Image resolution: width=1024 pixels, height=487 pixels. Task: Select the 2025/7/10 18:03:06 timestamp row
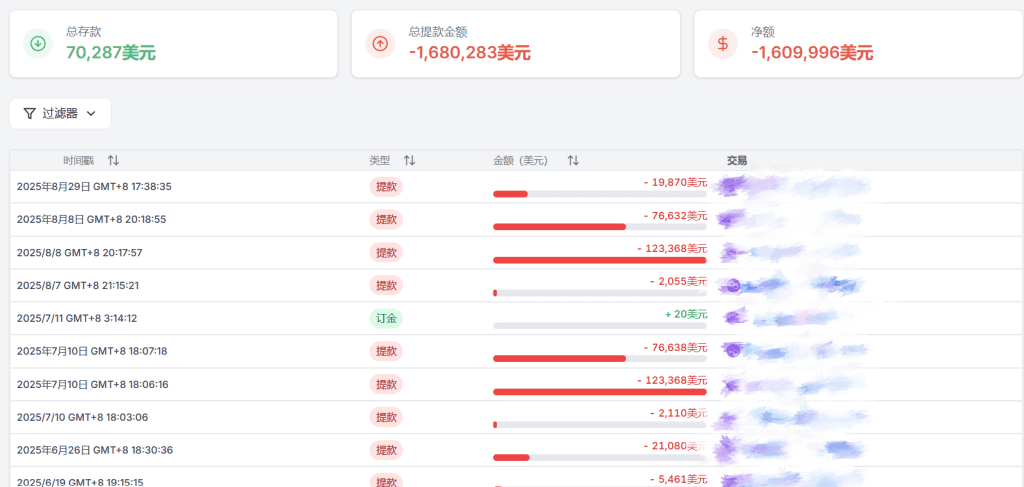point(82,418)
